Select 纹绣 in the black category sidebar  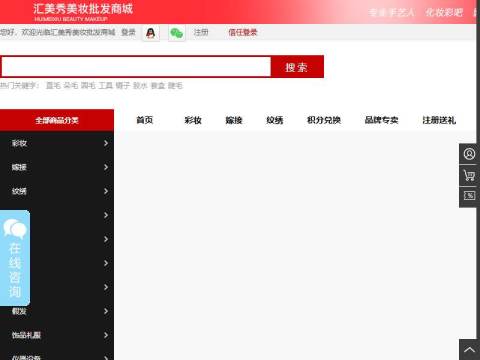(19, 191)
